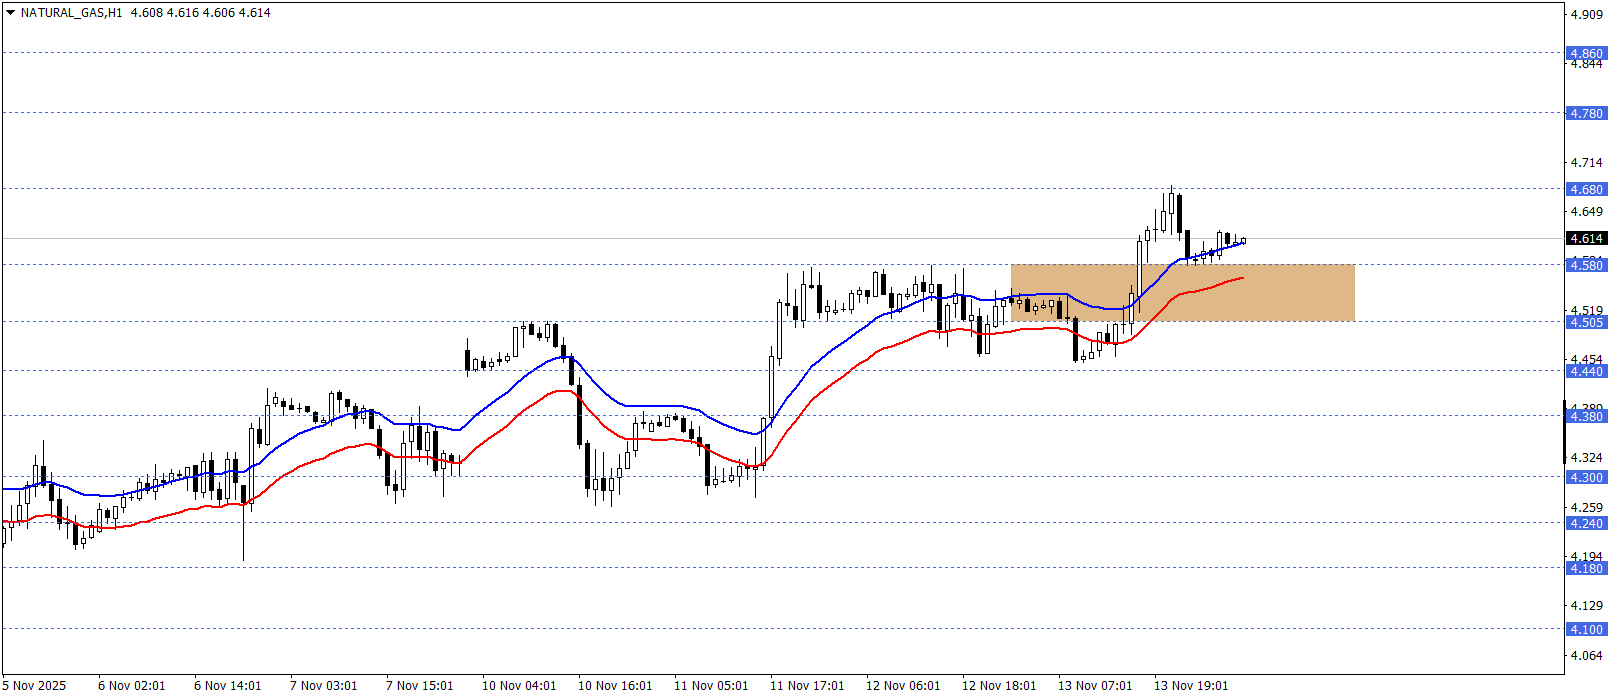Select the 4.440 horizontal level label

tap(1586, 371)
